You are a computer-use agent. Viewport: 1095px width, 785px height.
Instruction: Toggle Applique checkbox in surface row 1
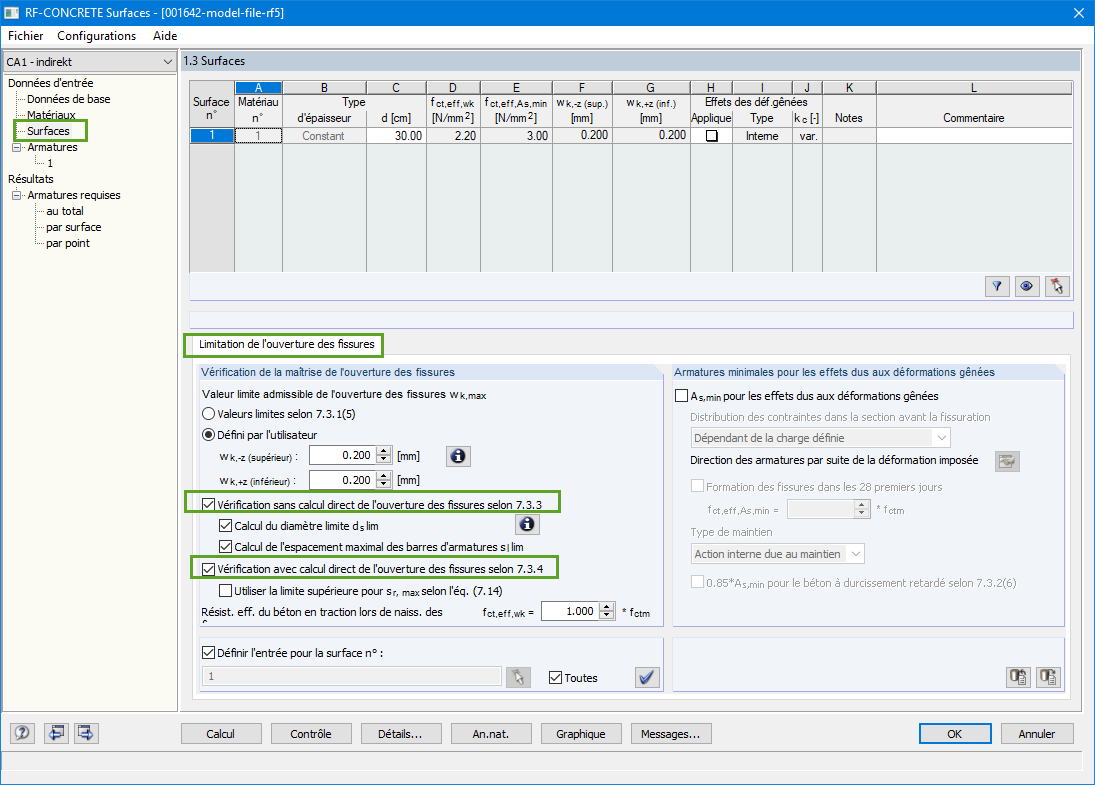712,136
